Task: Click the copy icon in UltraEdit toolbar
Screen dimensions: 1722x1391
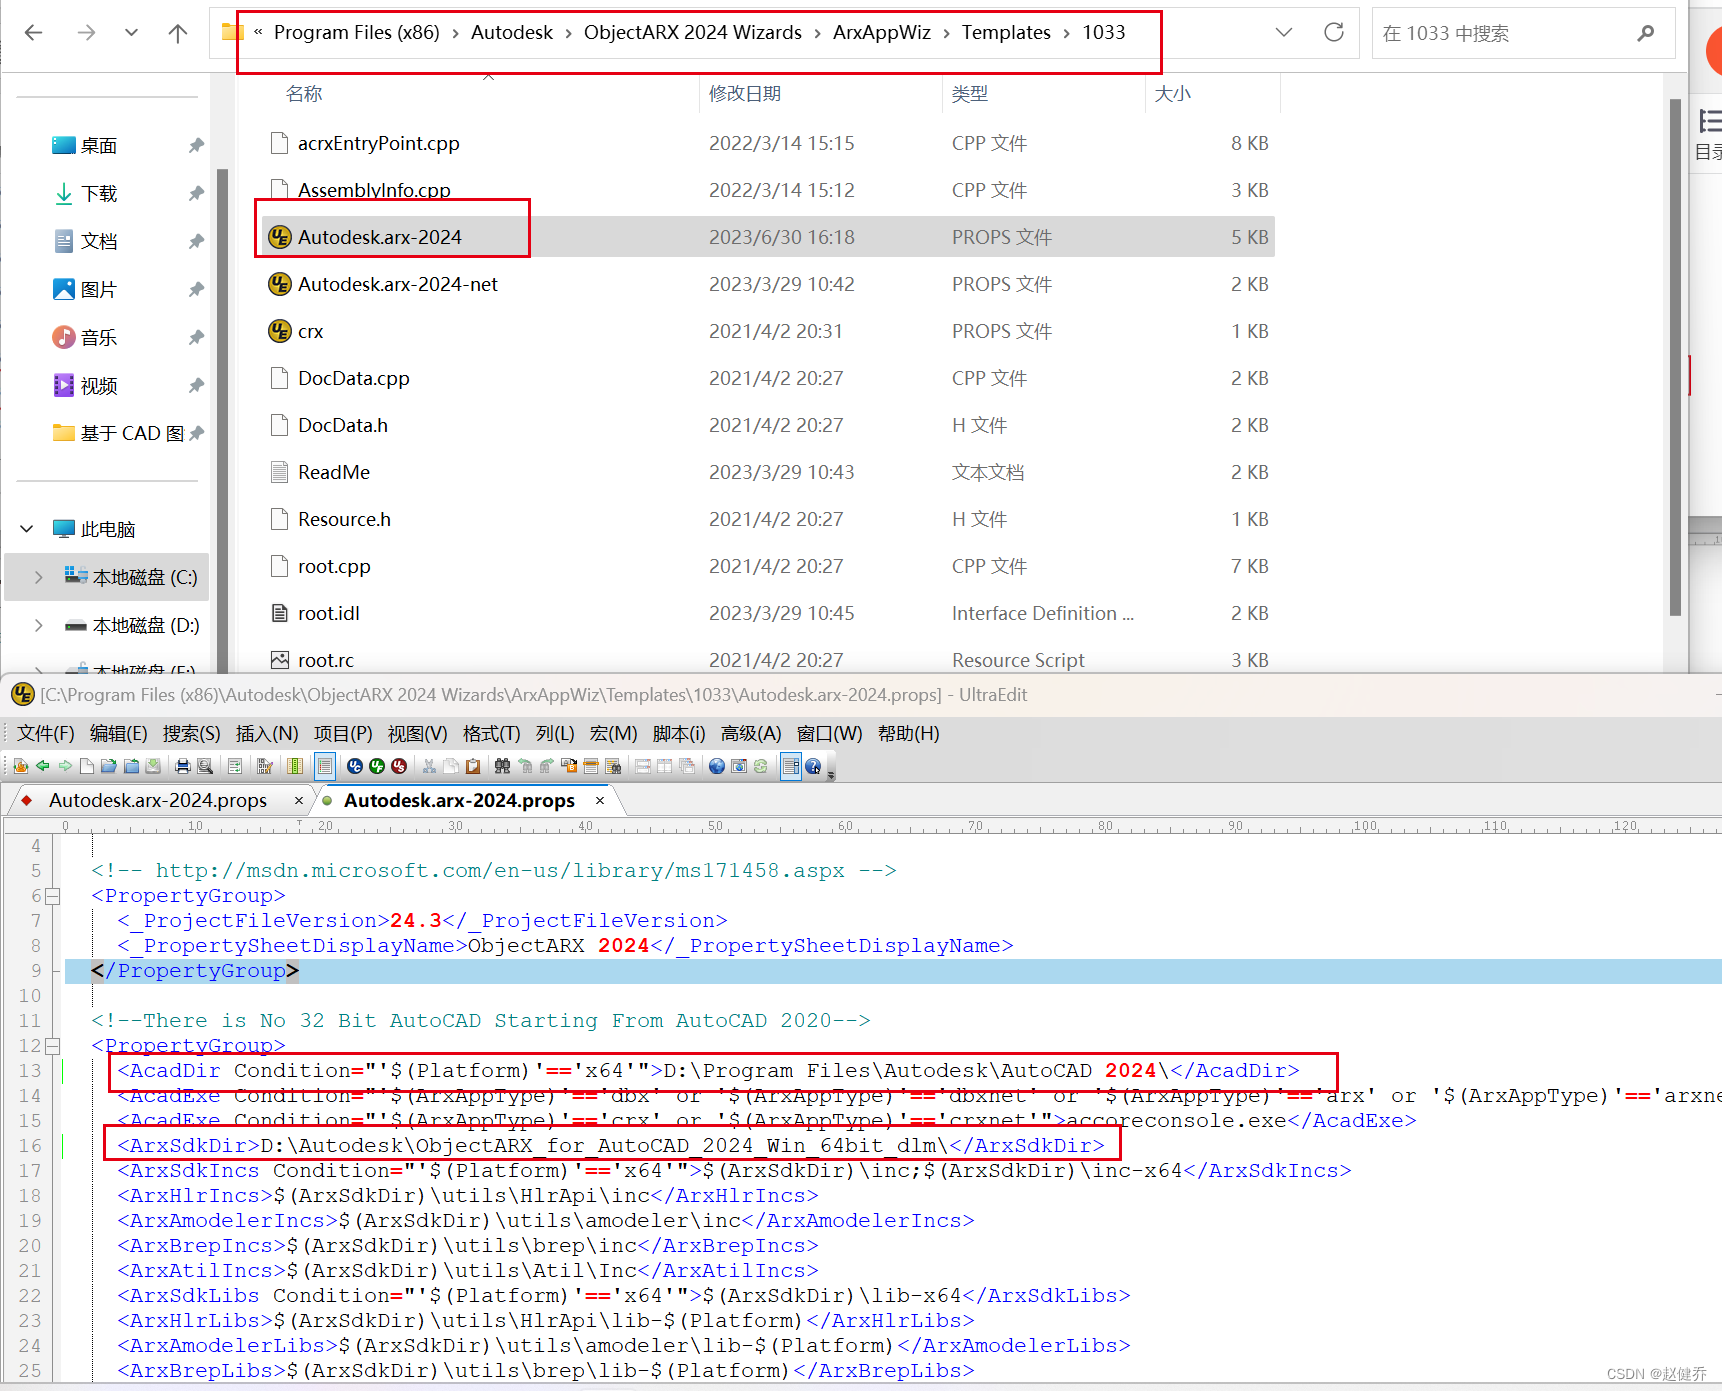Action: [x=451, y=766]
